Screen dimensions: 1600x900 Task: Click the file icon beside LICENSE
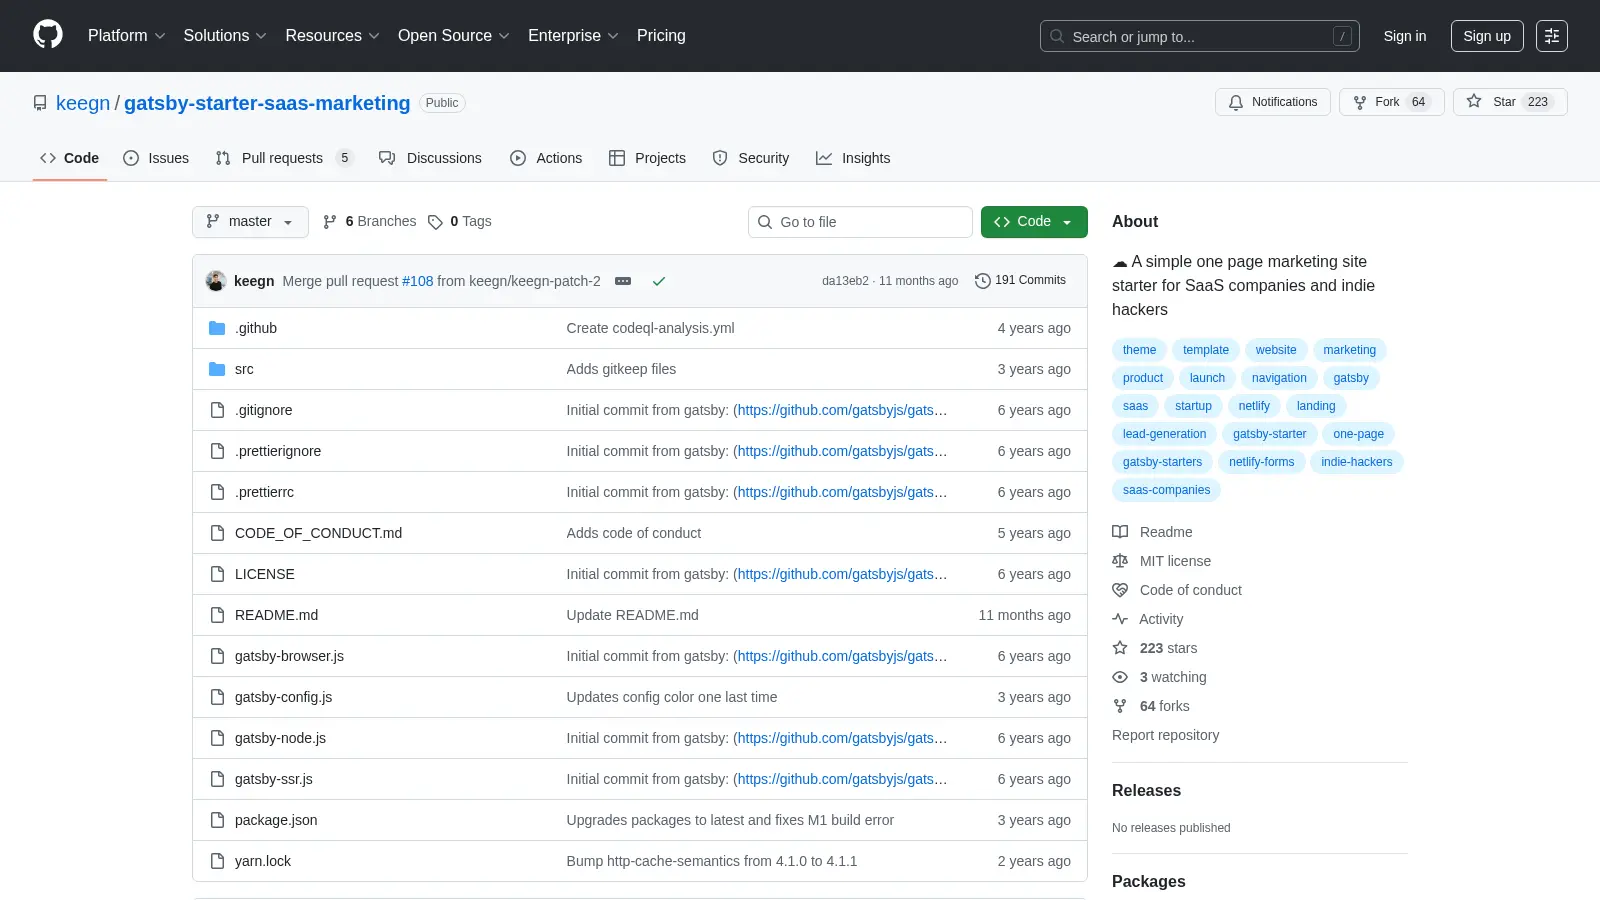pyautogui.click(x=217, y=574)
